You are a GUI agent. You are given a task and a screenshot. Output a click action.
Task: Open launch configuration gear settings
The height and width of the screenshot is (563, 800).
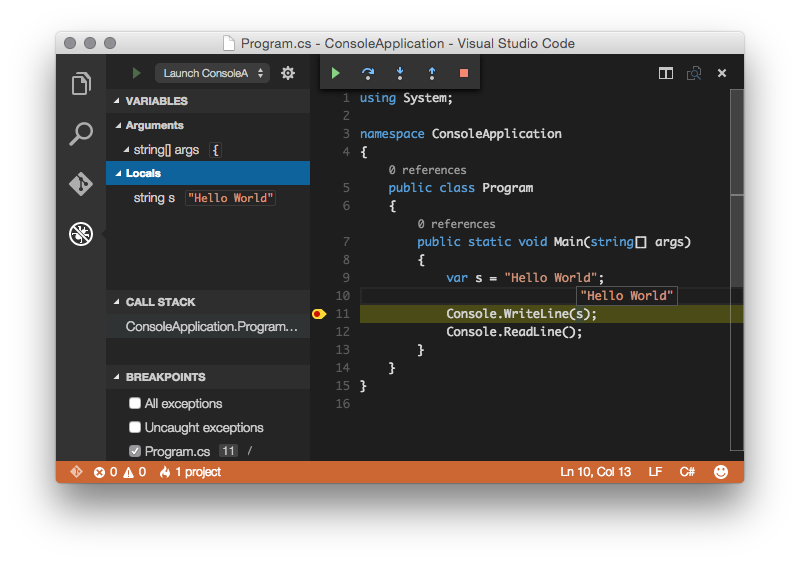tap(288, 73)
